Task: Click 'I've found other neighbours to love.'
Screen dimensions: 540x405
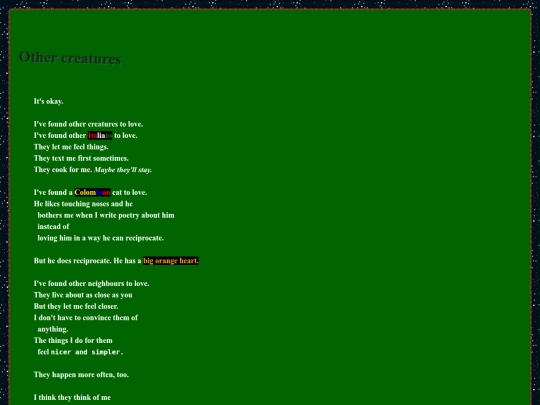Action: pyautogui.click(x=92, y=283)
